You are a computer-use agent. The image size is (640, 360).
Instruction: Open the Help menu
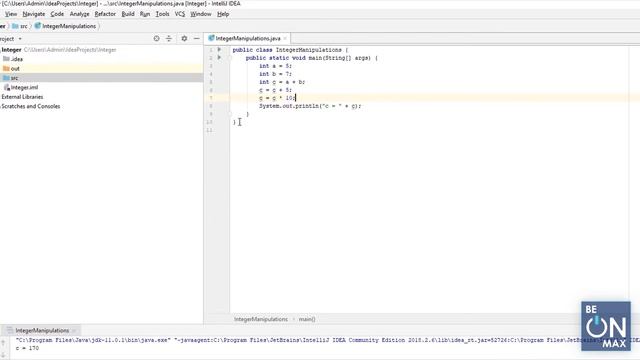point(223,14)
